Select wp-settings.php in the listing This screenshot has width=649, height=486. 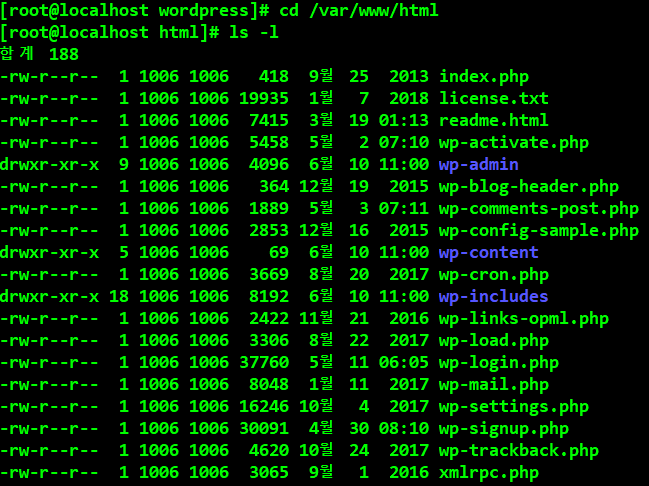(514, 407)
